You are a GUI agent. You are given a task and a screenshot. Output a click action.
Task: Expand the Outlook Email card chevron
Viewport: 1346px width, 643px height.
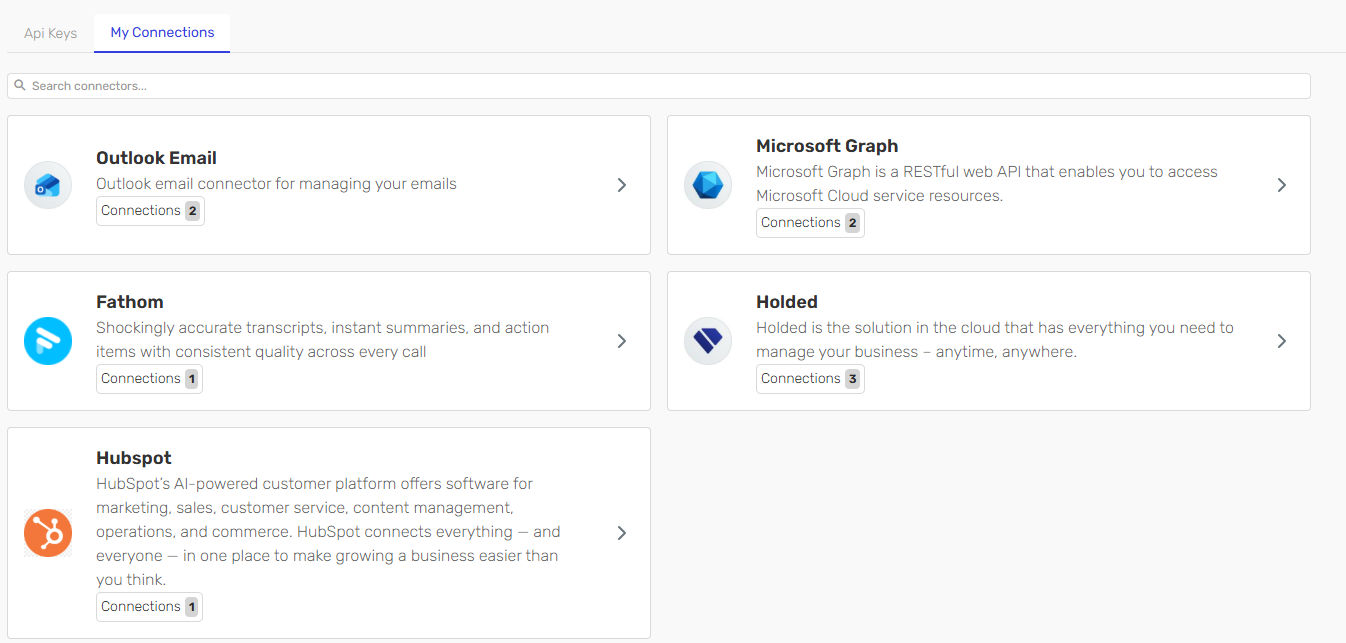622,185
